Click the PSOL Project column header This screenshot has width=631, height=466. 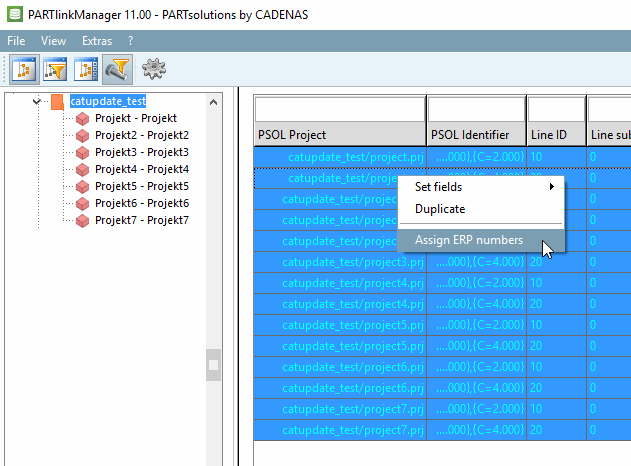pyautogui.click(x=340, y=135)
